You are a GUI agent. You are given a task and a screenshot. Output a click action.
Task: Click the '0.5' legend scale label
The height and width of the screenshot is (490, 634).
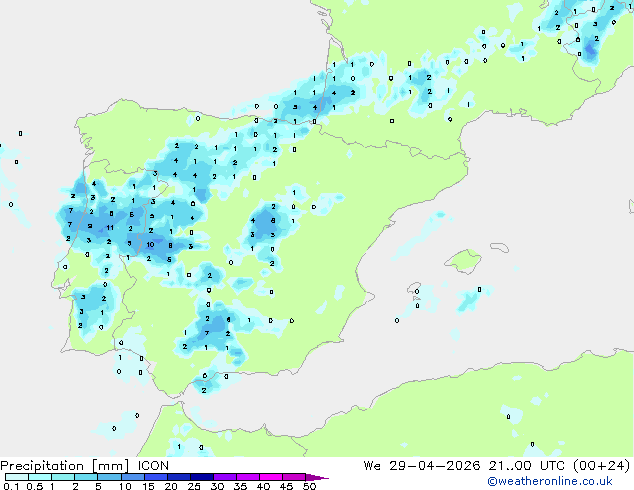[34, 486]
